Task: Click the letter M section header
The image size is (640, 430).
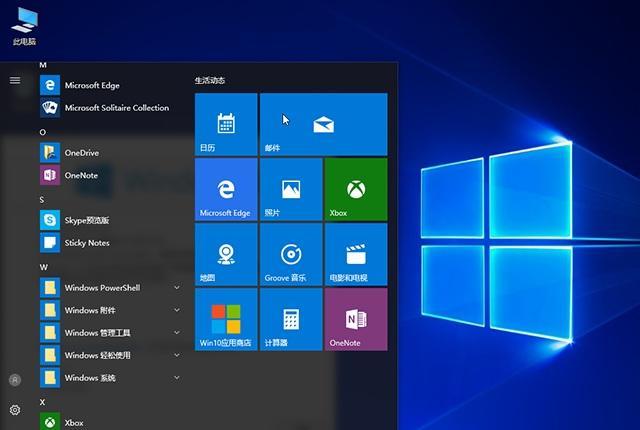Action: pyautogui.click(x=43, y=65)
